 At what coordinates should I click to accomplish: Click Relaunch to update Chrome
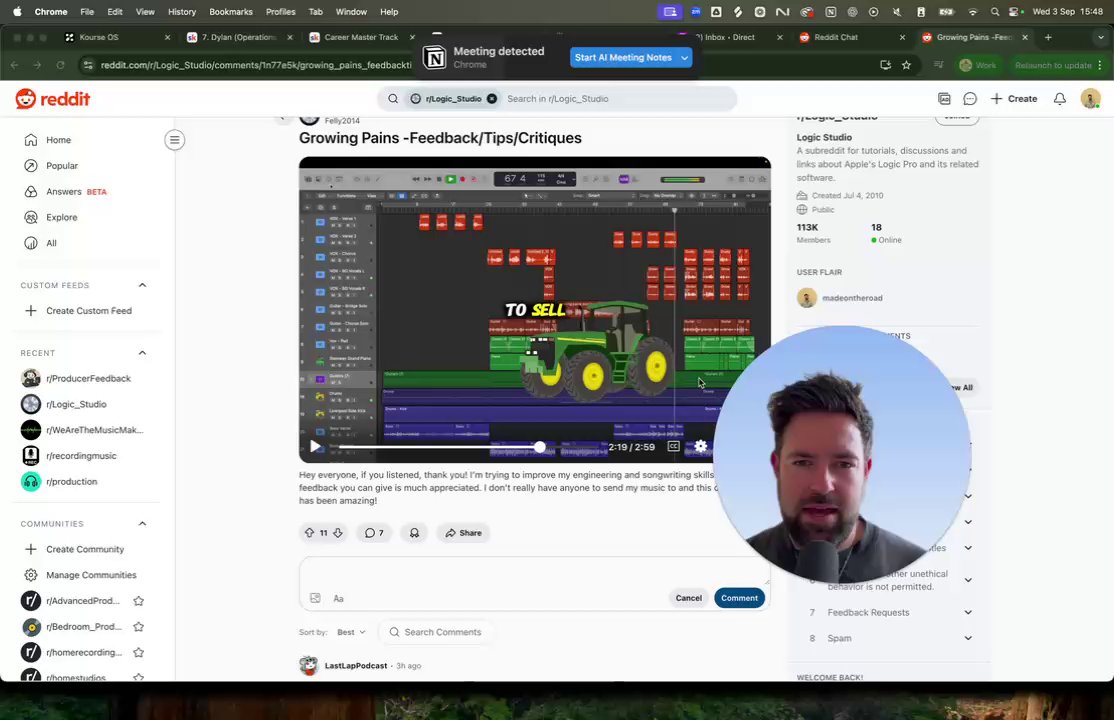1053,65
